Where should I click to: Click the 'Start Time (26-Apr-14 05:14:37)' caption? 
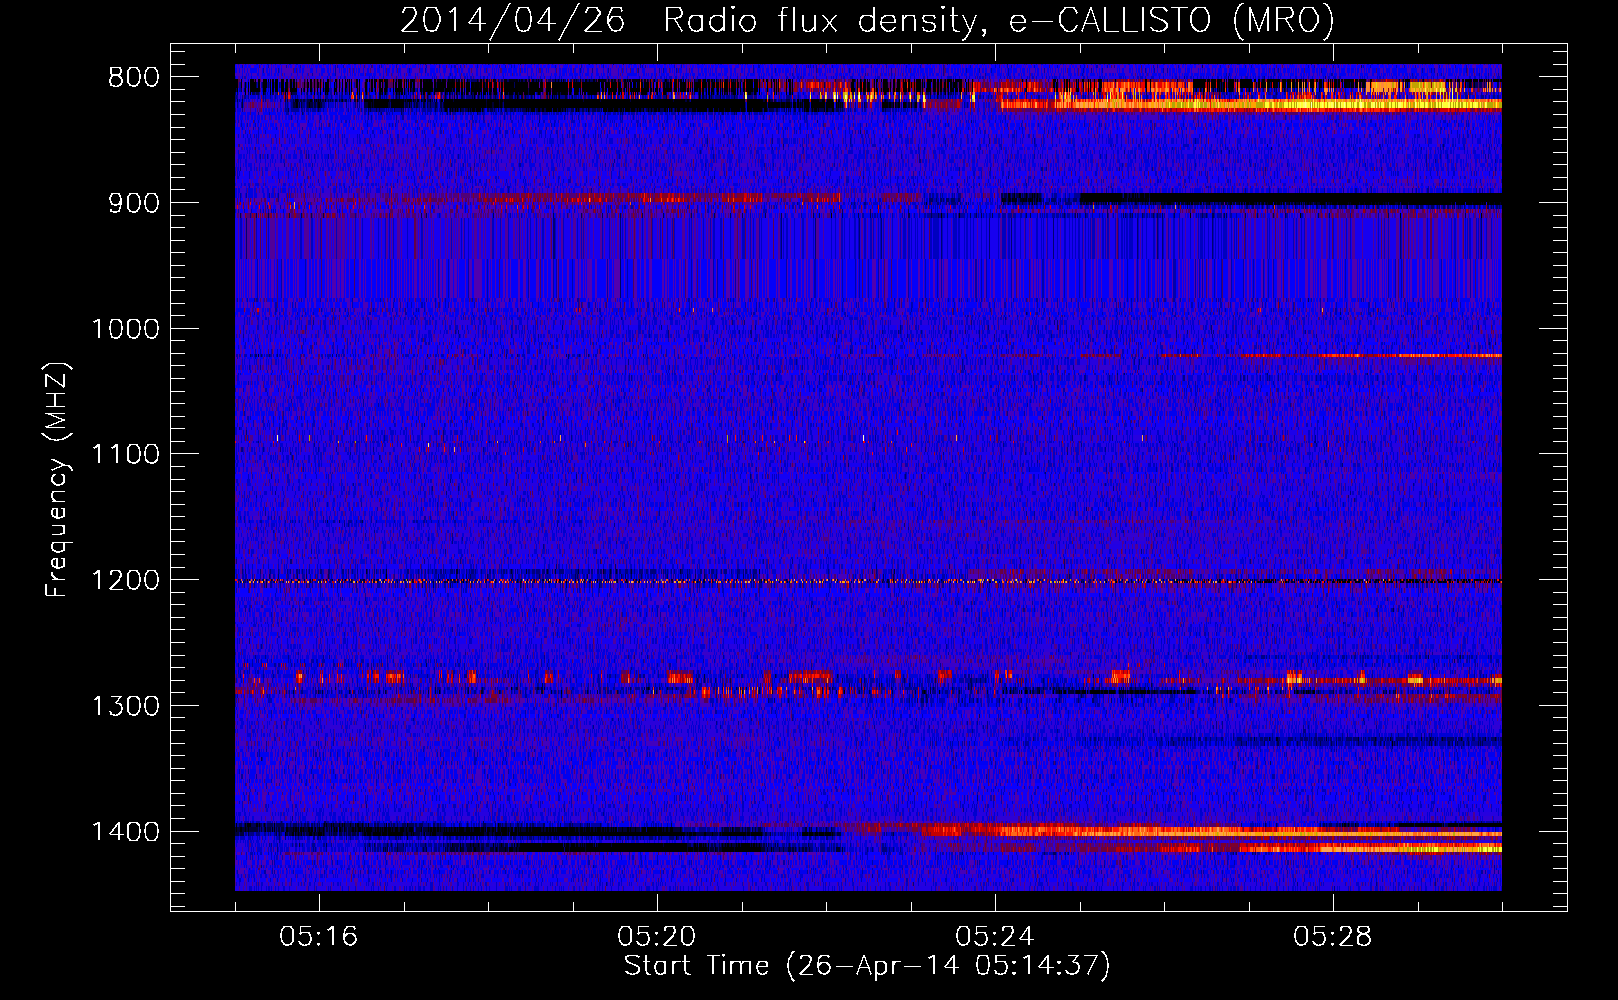[867, 966]
